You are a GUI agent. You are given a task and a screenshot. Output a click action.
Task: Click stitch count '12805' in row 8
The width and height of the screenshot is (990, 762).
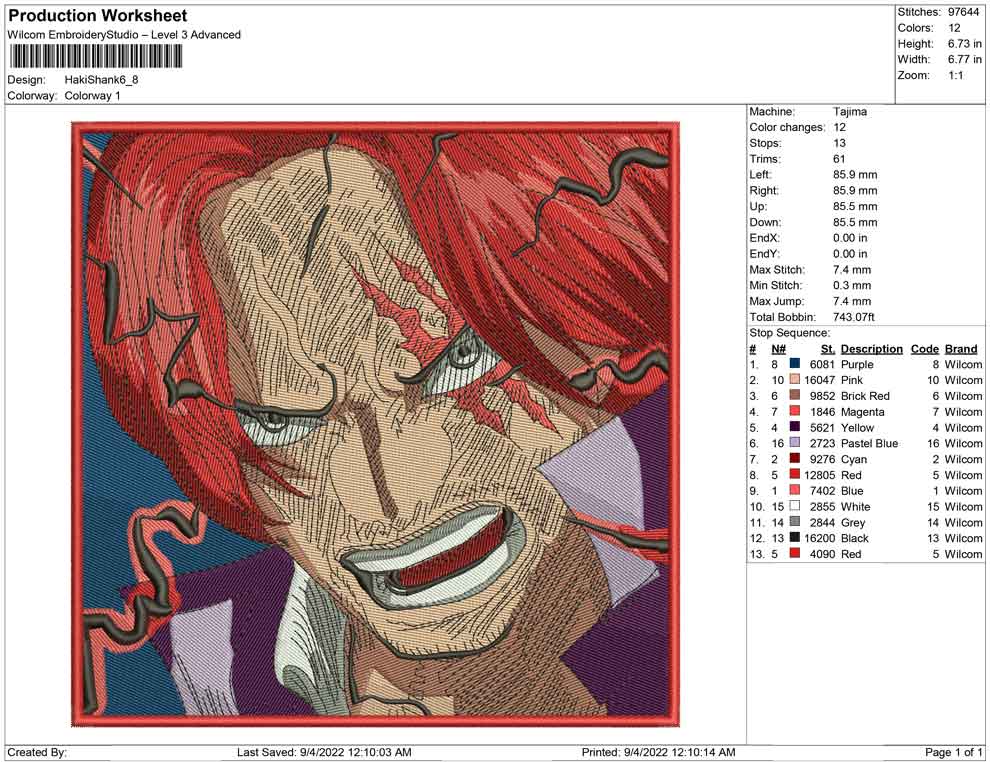(820, 475)
